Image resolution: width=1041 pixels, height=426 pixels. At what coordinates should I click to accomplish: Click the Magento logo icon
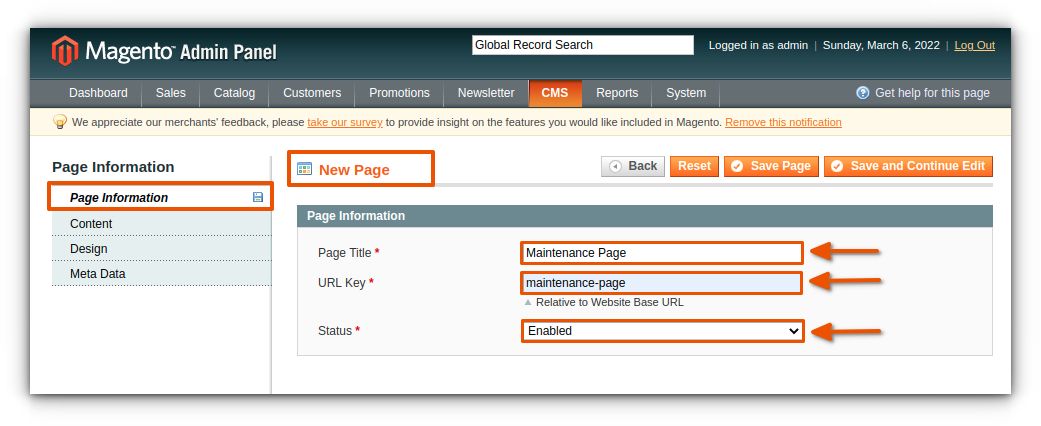tap(65, 51)
